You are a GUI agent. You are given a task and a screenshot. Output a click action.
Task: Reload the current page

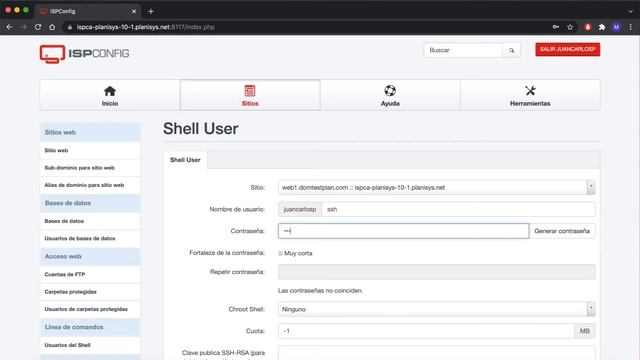[x=38, y=27]
